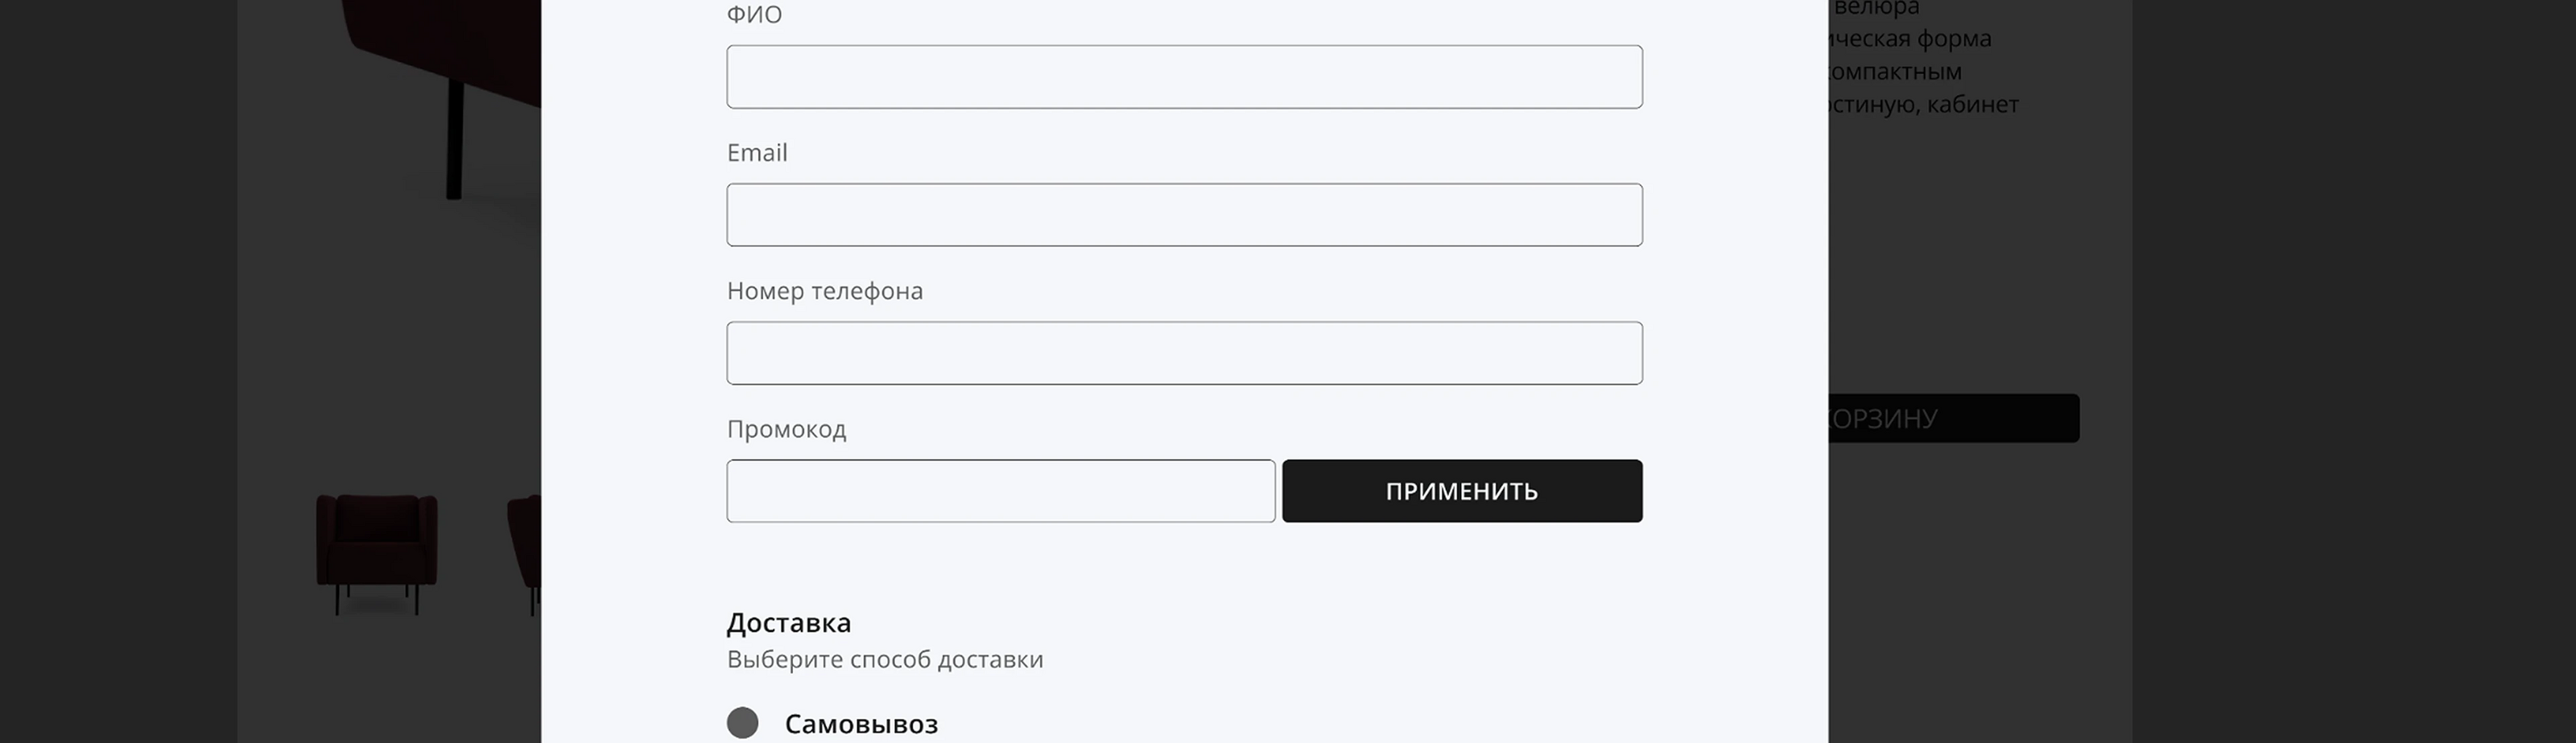This screenshot has height=743, width=2576.
Task: Click the Email field label
Action: 757,153
